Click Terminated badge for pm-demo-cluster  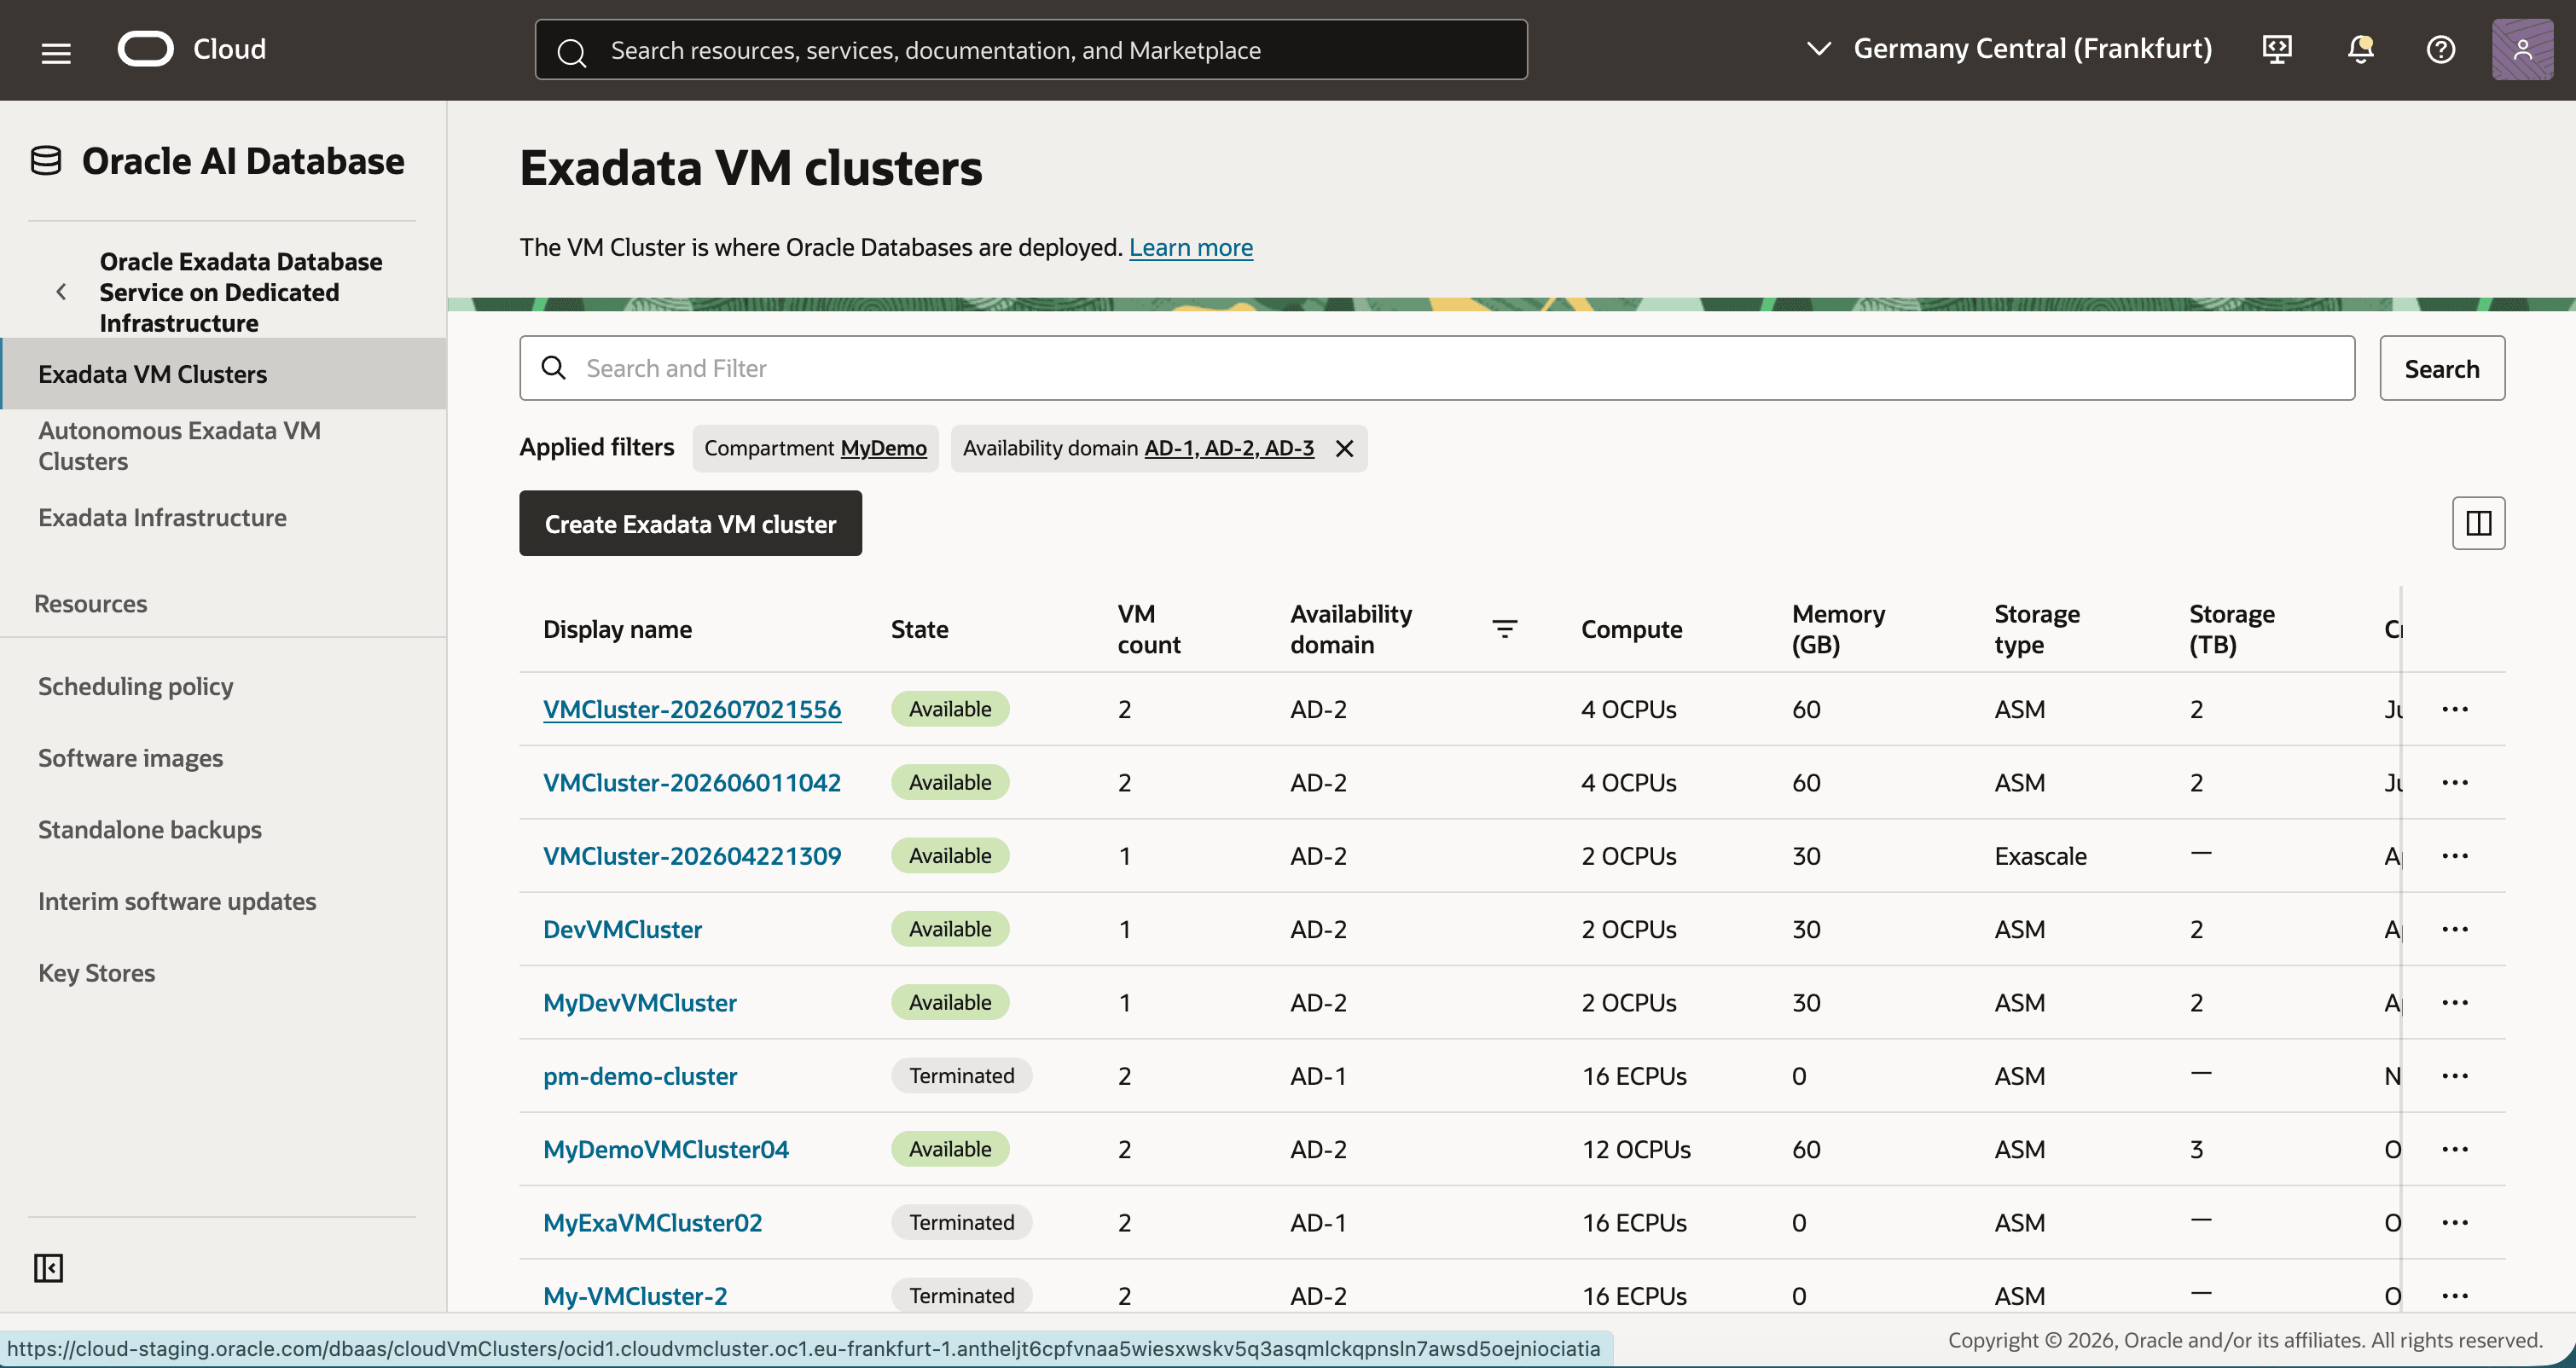pyautogui.click(x=961, y=1076)
